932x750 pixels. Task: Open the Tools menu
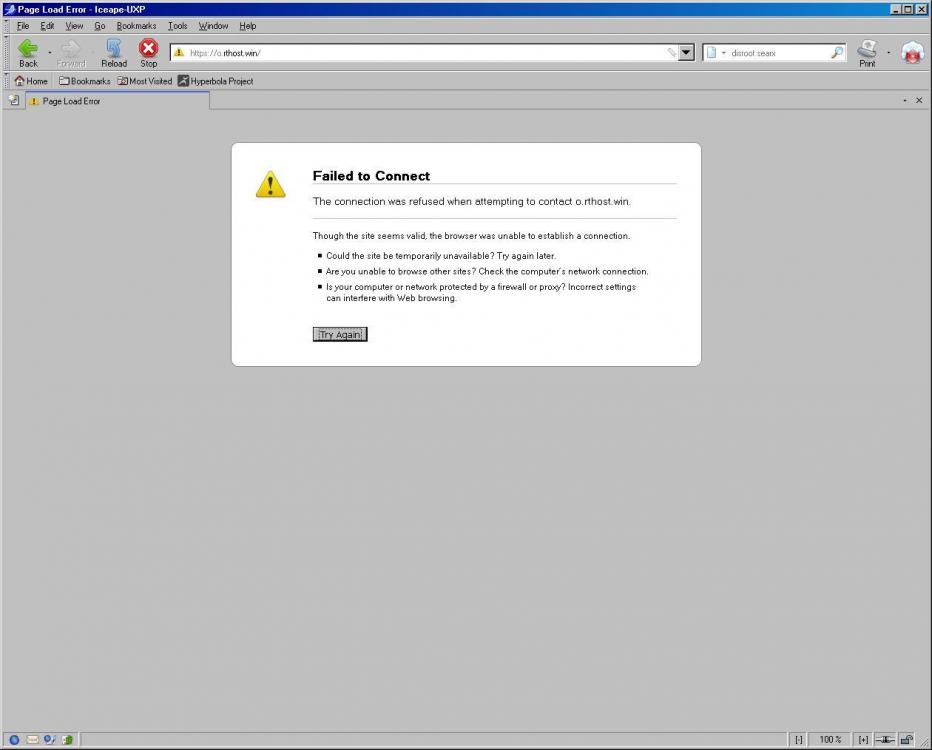pyautogui.click(x=177, y=26)
